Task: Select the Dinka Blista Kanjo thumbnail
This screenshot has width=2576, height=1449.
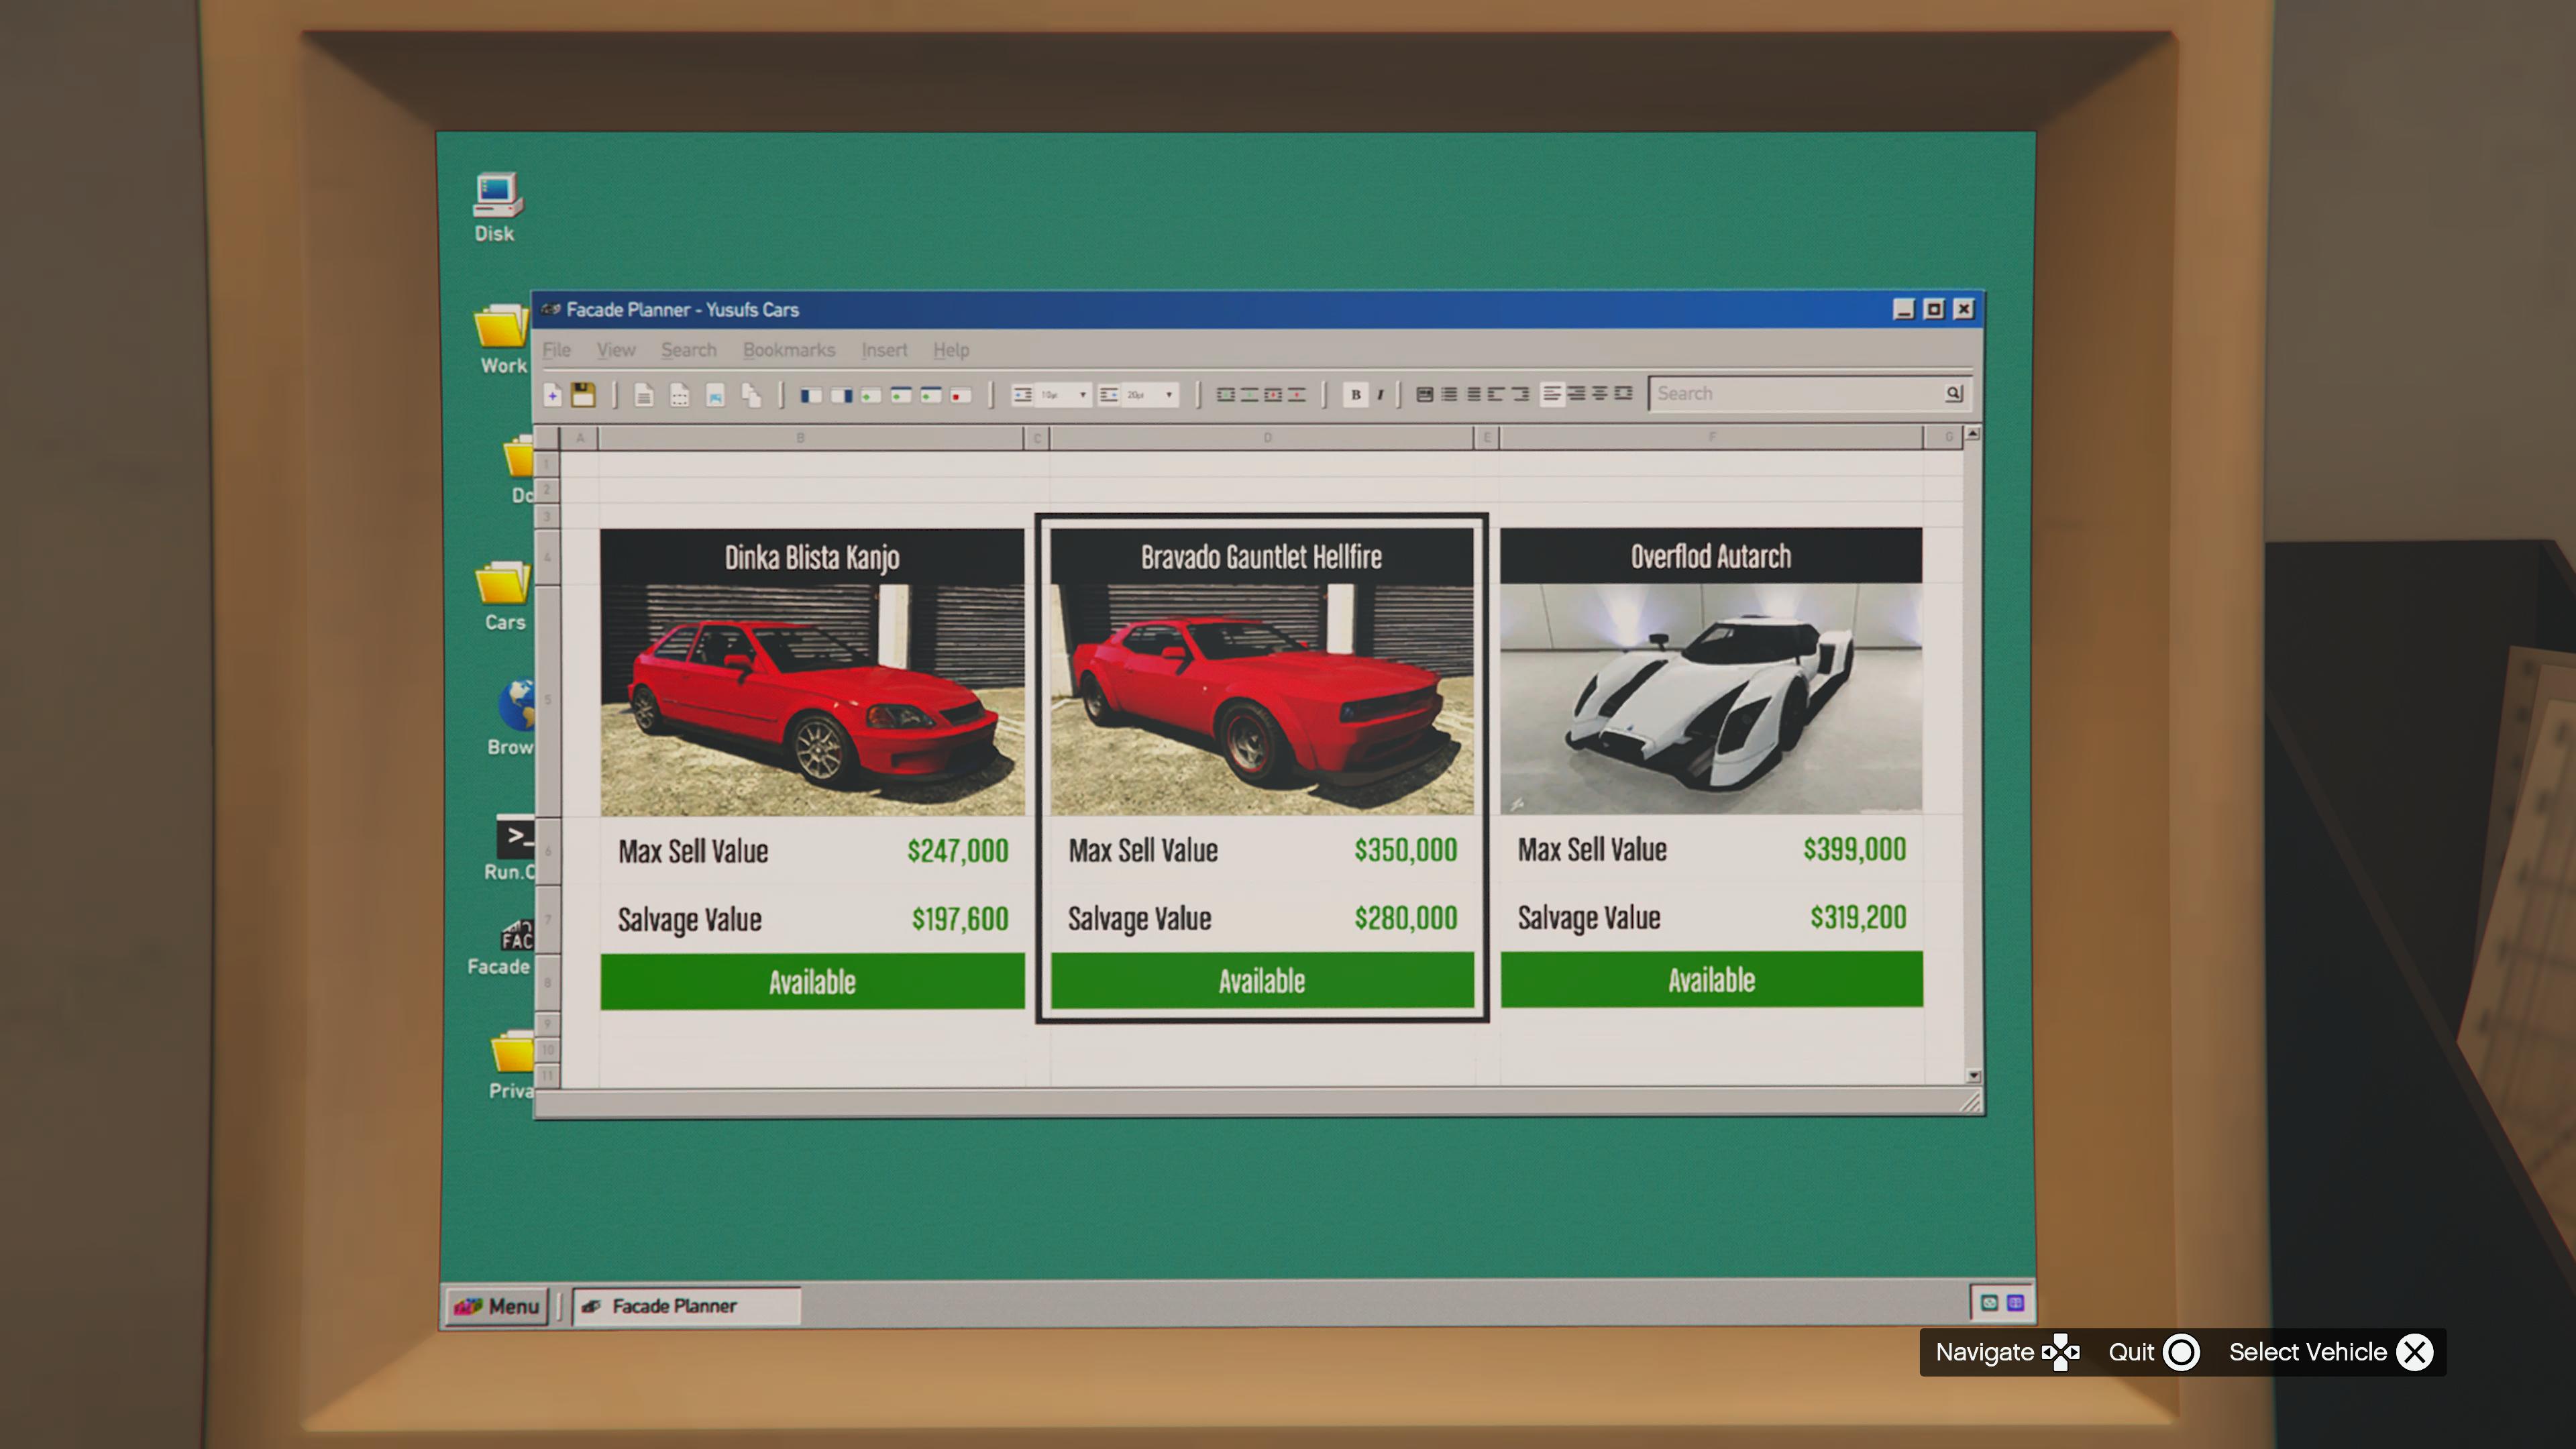Action: pos(812,699)
